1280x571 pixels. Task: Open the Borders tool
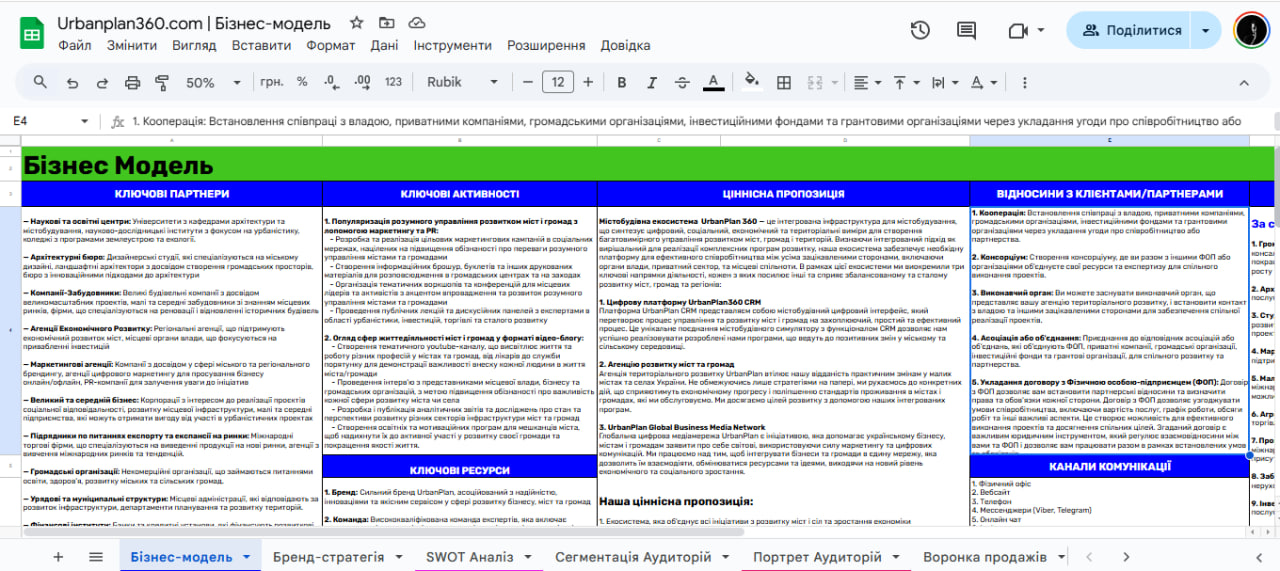tap(784, 83)
